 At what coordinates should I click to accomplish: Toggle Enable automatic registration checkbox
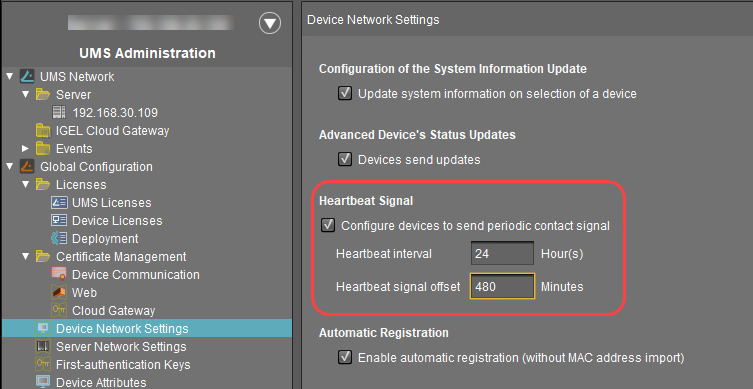pos(345,357)
